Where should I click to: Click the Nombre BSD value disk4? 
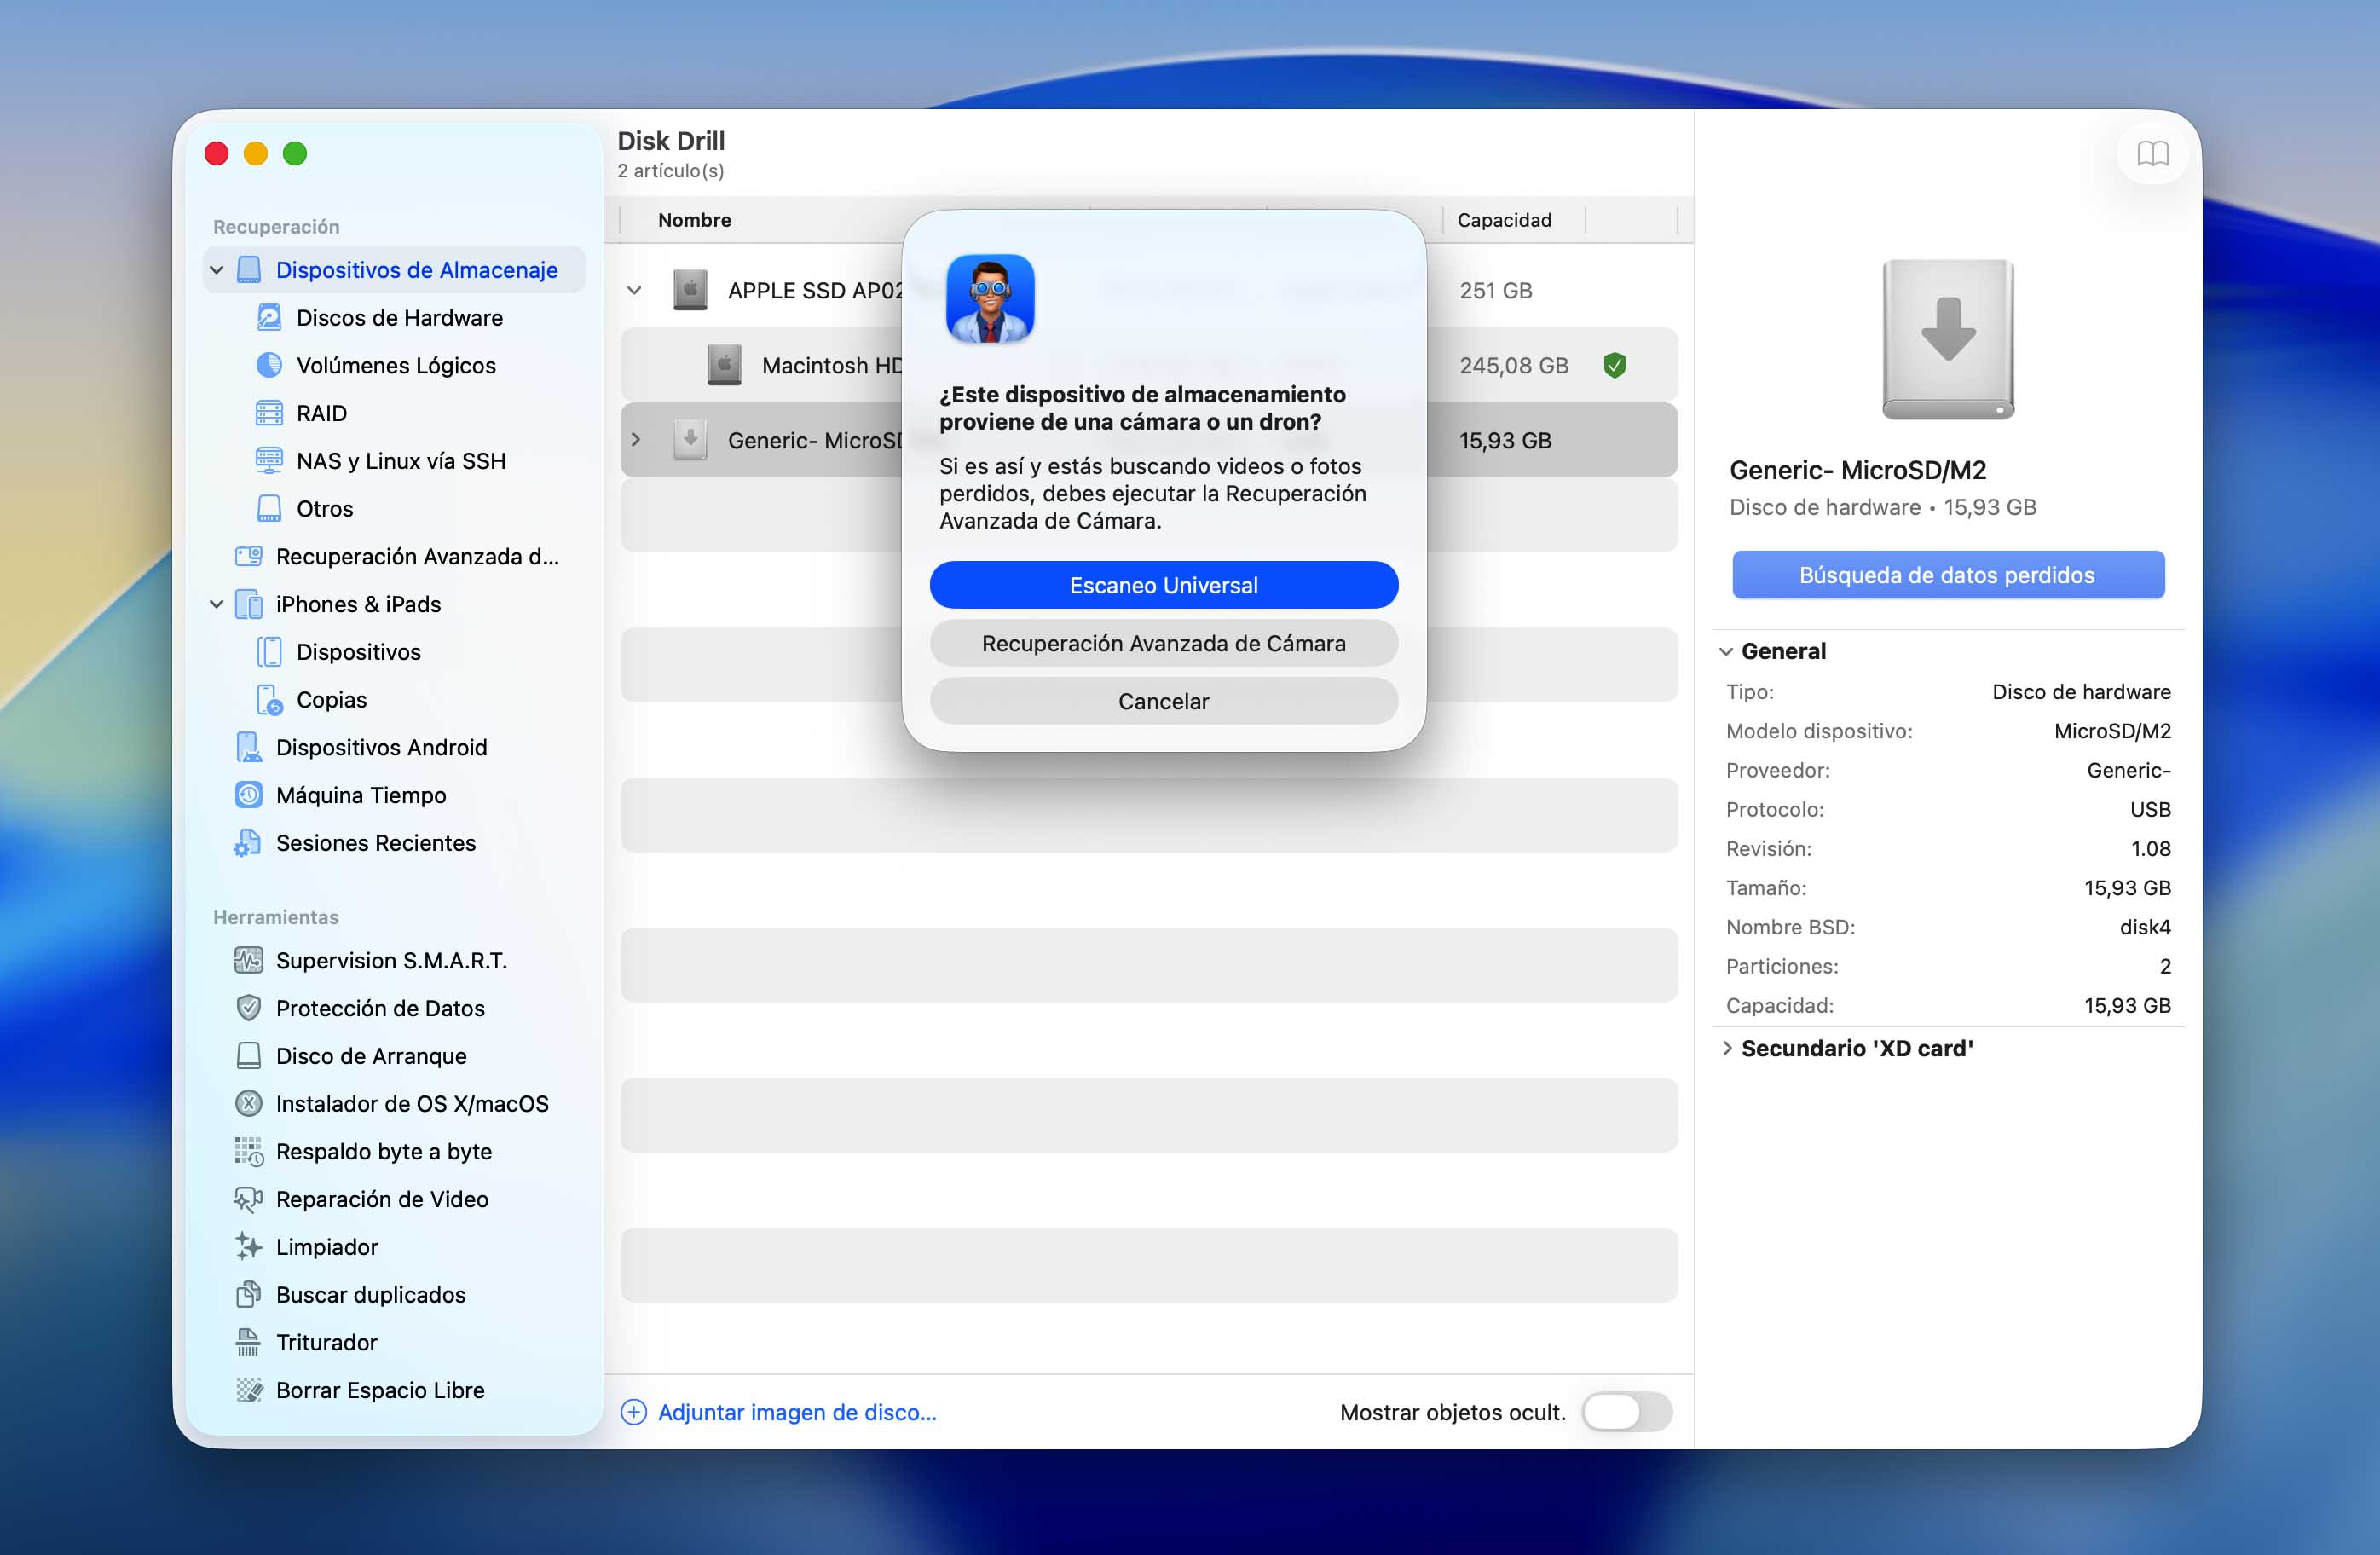(2145, 927)
